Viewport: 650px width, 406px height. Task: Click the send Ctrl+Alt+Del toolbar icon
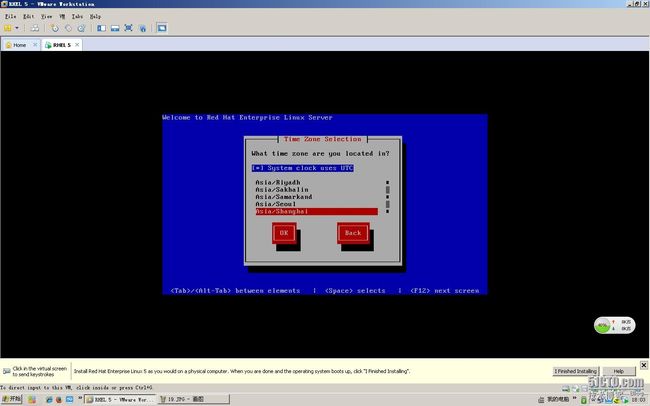(35, 28)
